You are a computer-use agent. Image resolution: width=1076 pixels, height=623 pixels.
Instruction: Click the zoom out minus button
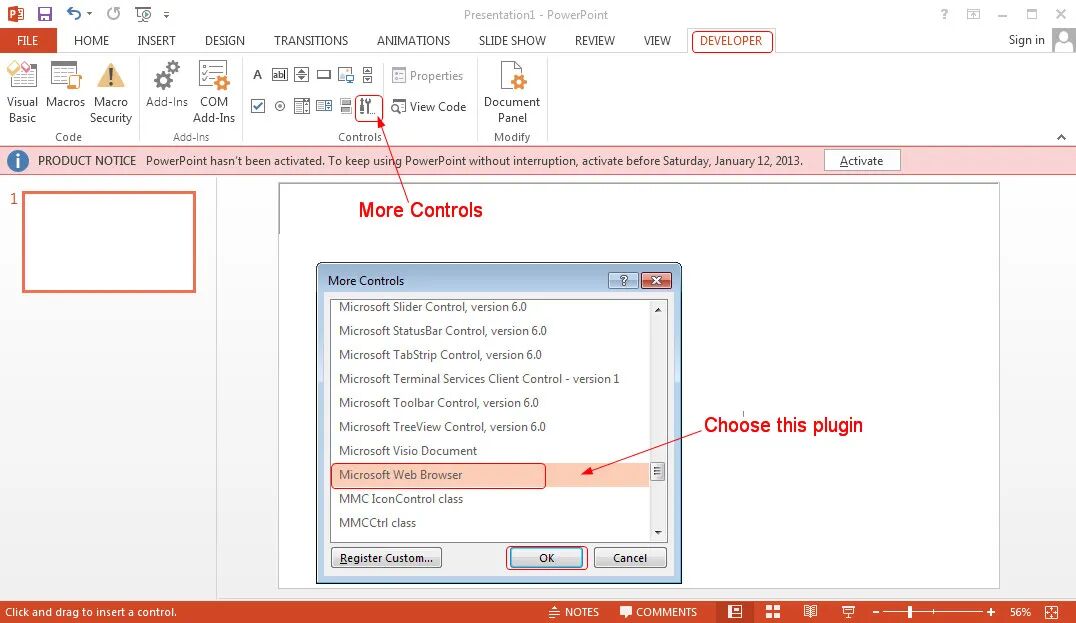(876, 612)
